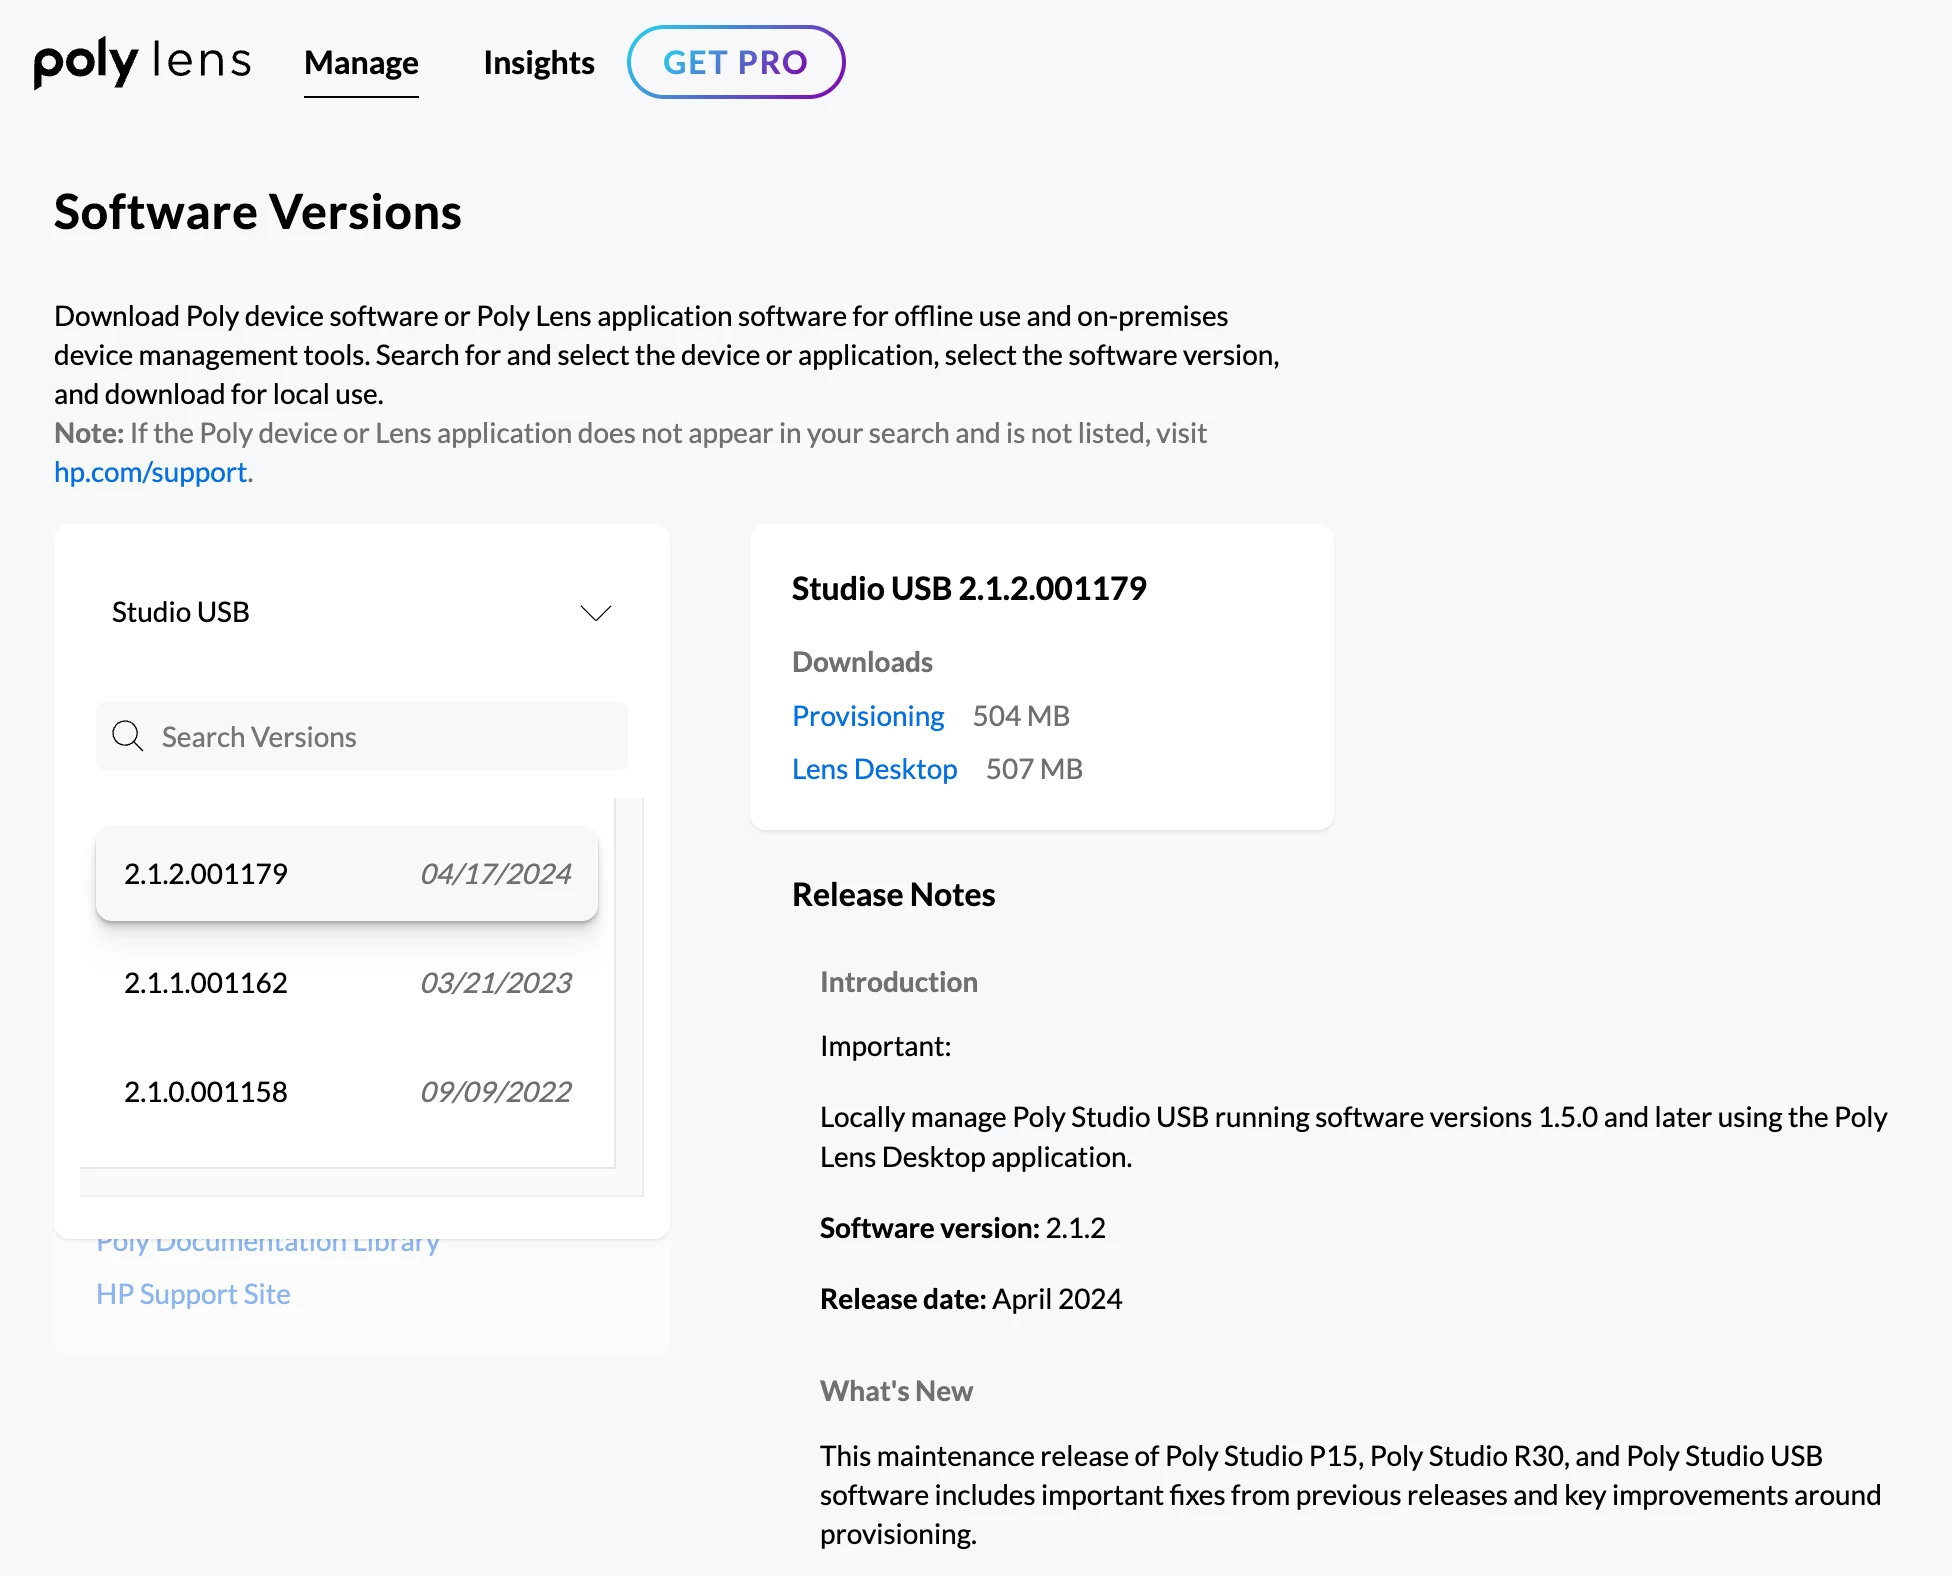
Task: Click the Poly Lens logo
Action: 142,62
